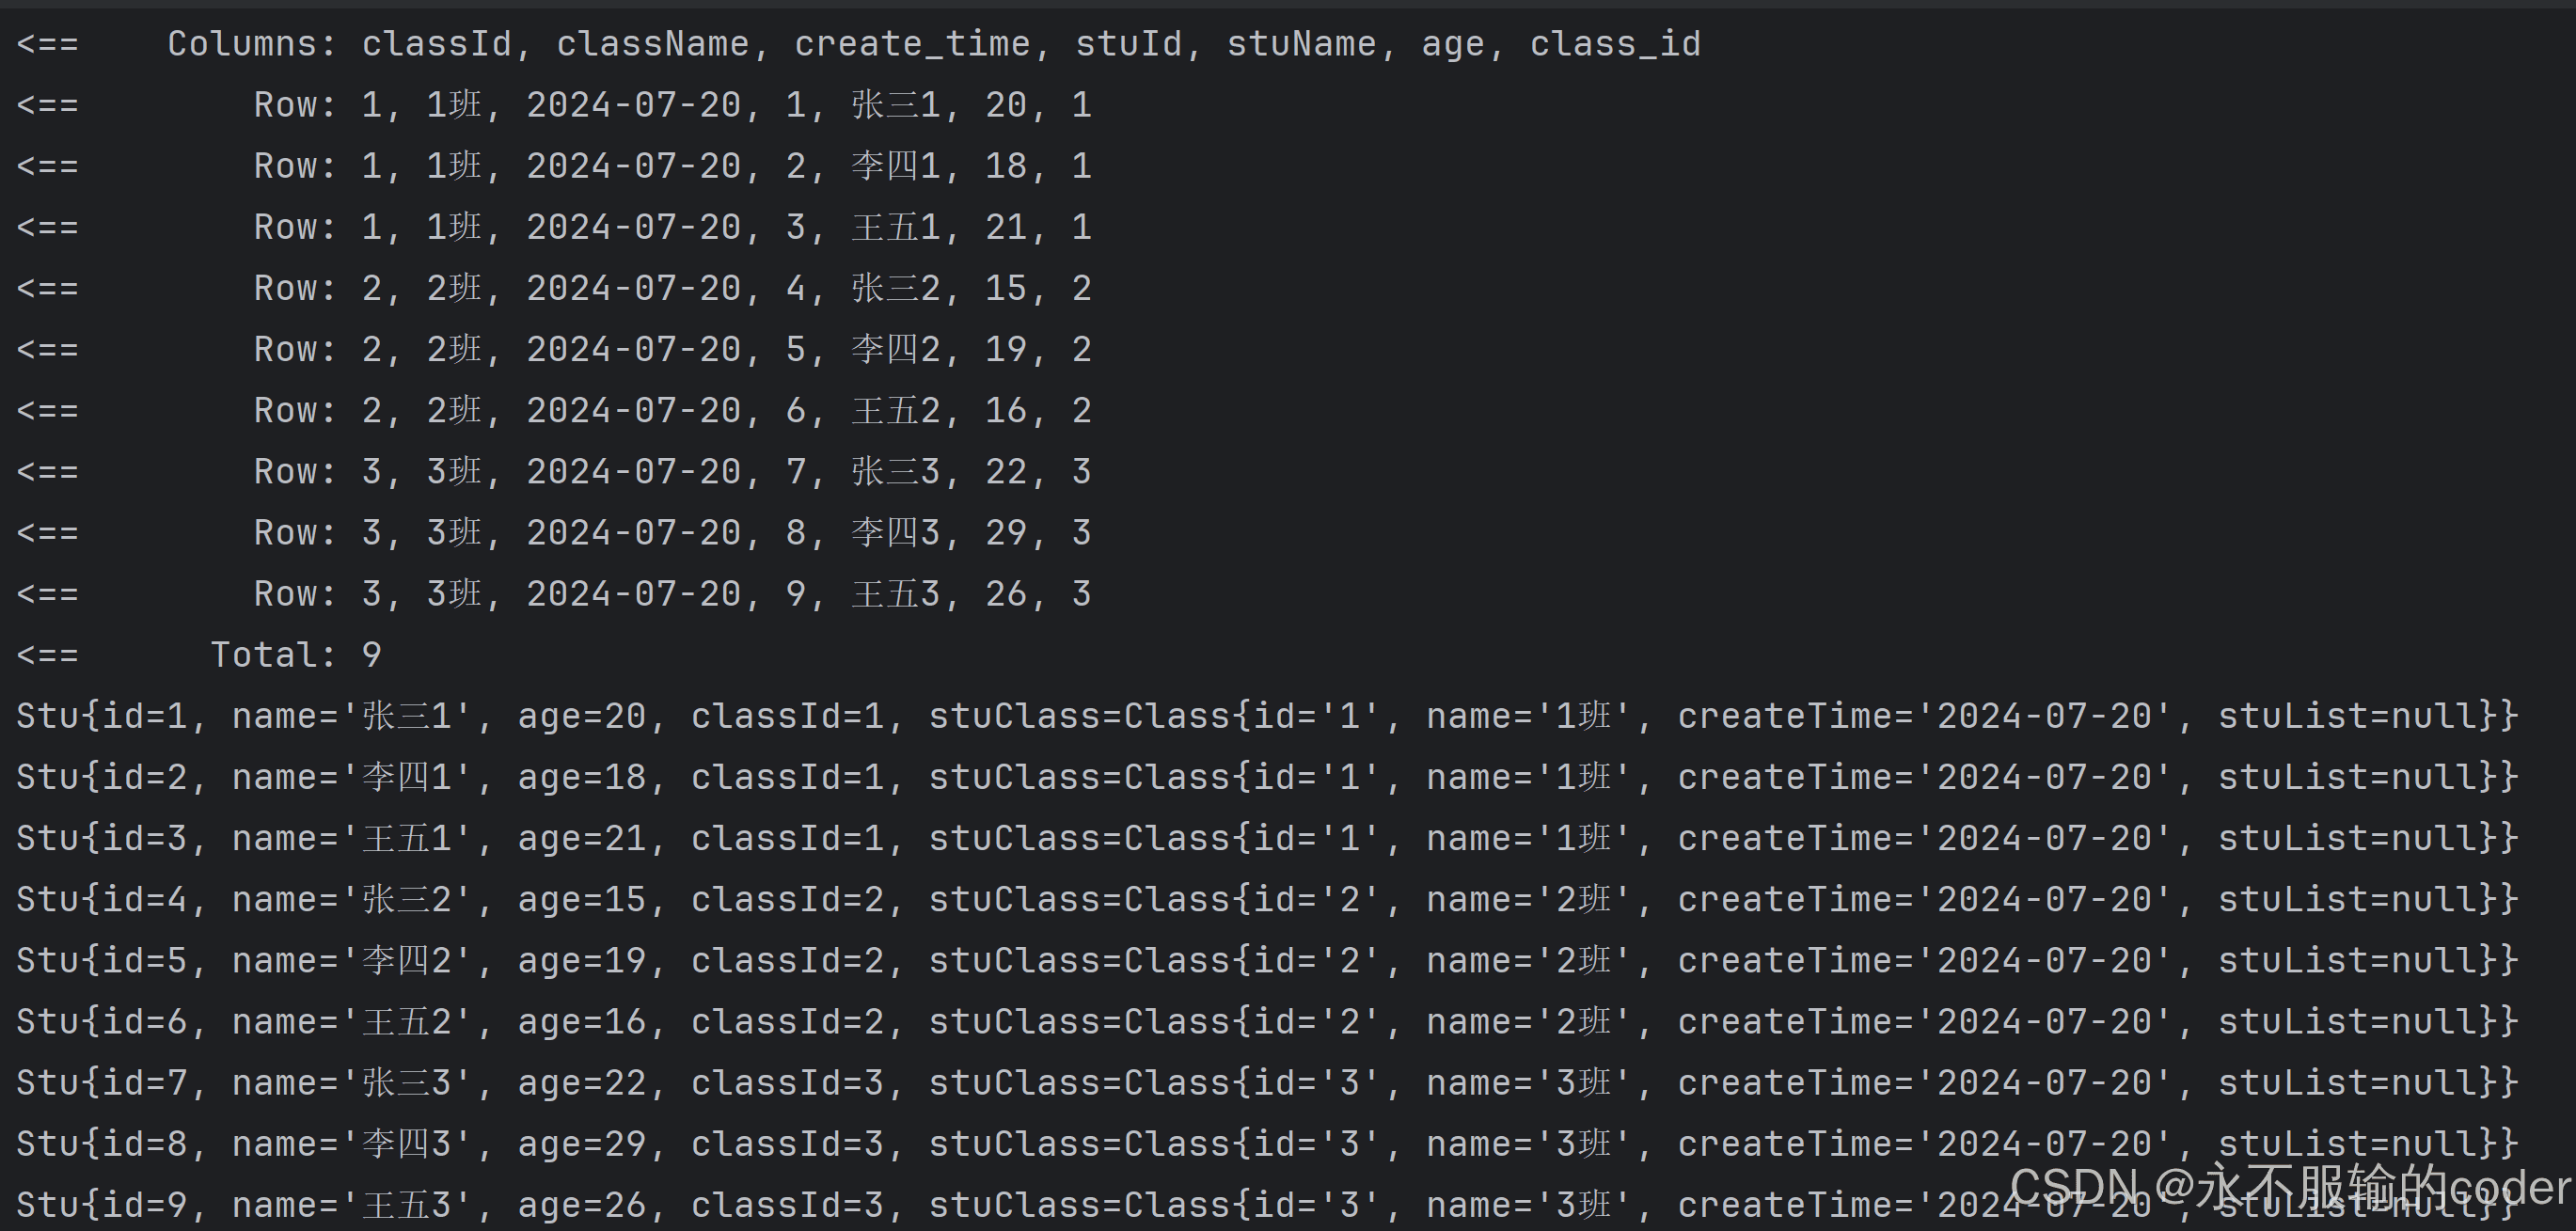Click the log row containing 李四3, 29

tap(554, 533)
